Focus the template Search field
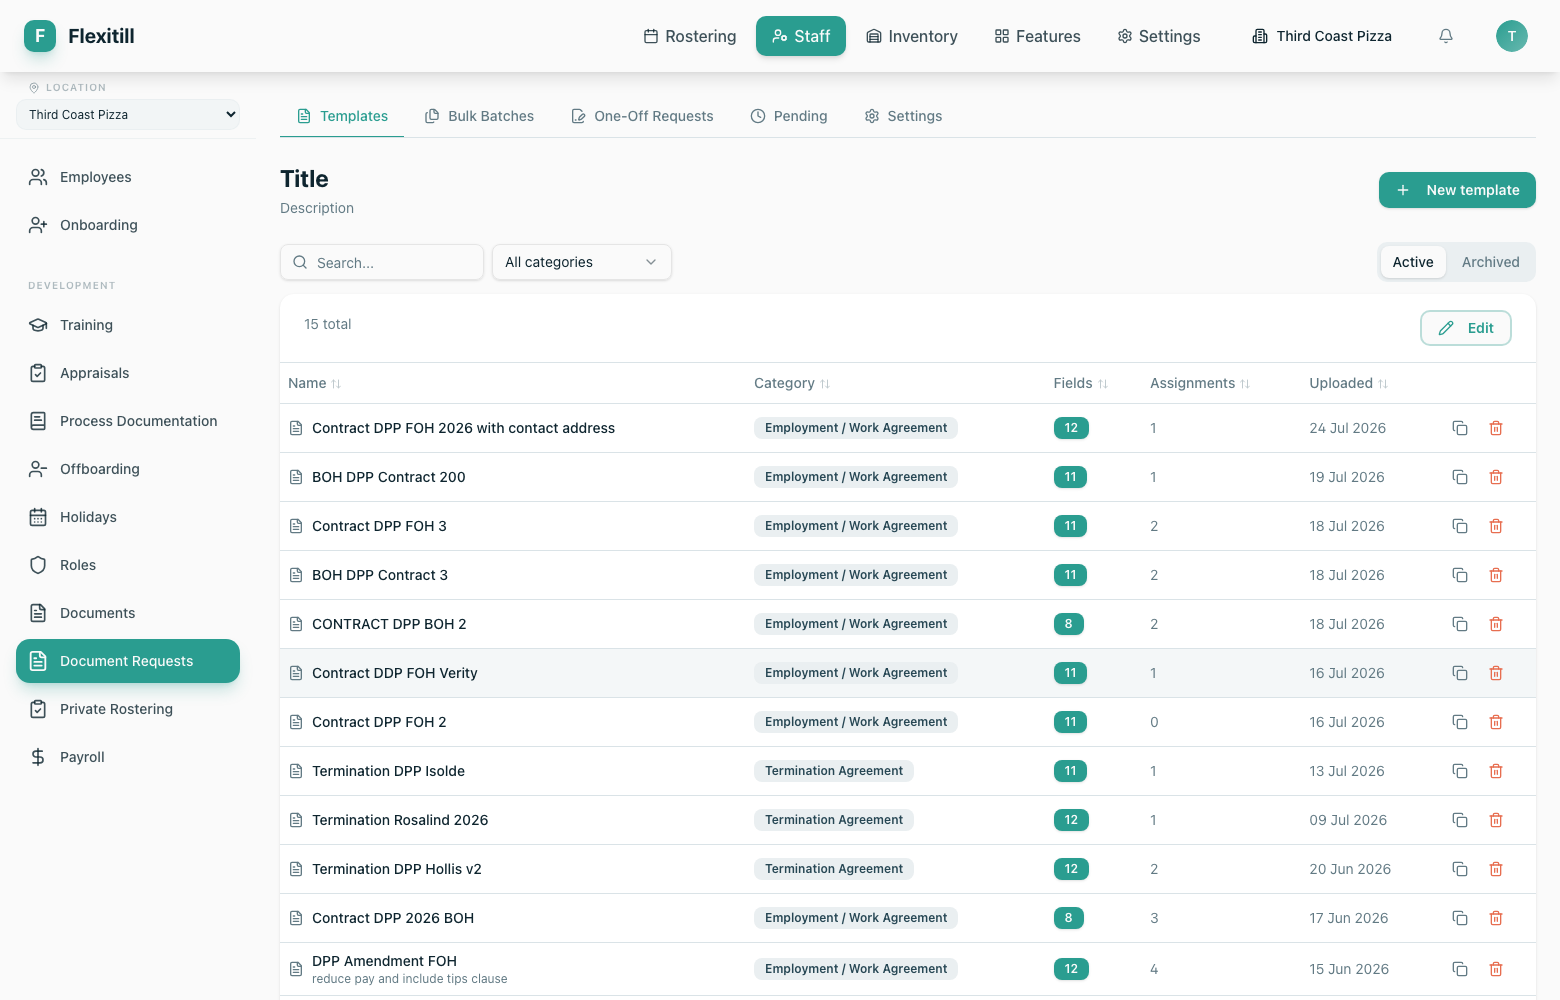The height and width of the screenshot is (1000, 1560). point(382,262)
